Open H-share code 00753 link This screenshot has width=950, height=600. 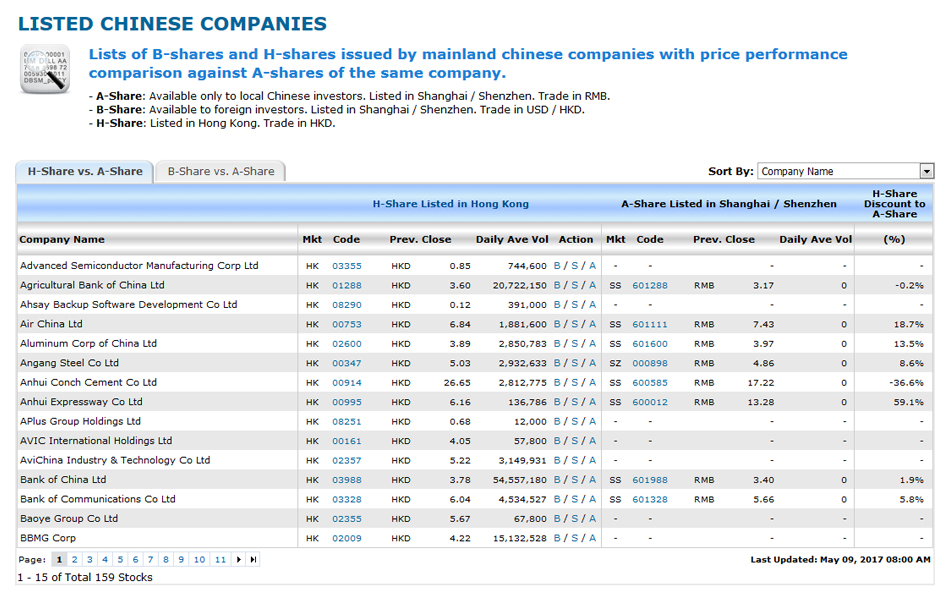[x=347, y=324]
